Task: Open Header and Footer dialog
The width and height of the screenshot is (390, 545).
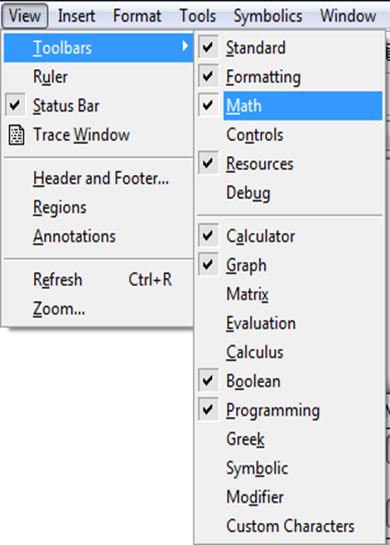Action: (x=99, y=178)
